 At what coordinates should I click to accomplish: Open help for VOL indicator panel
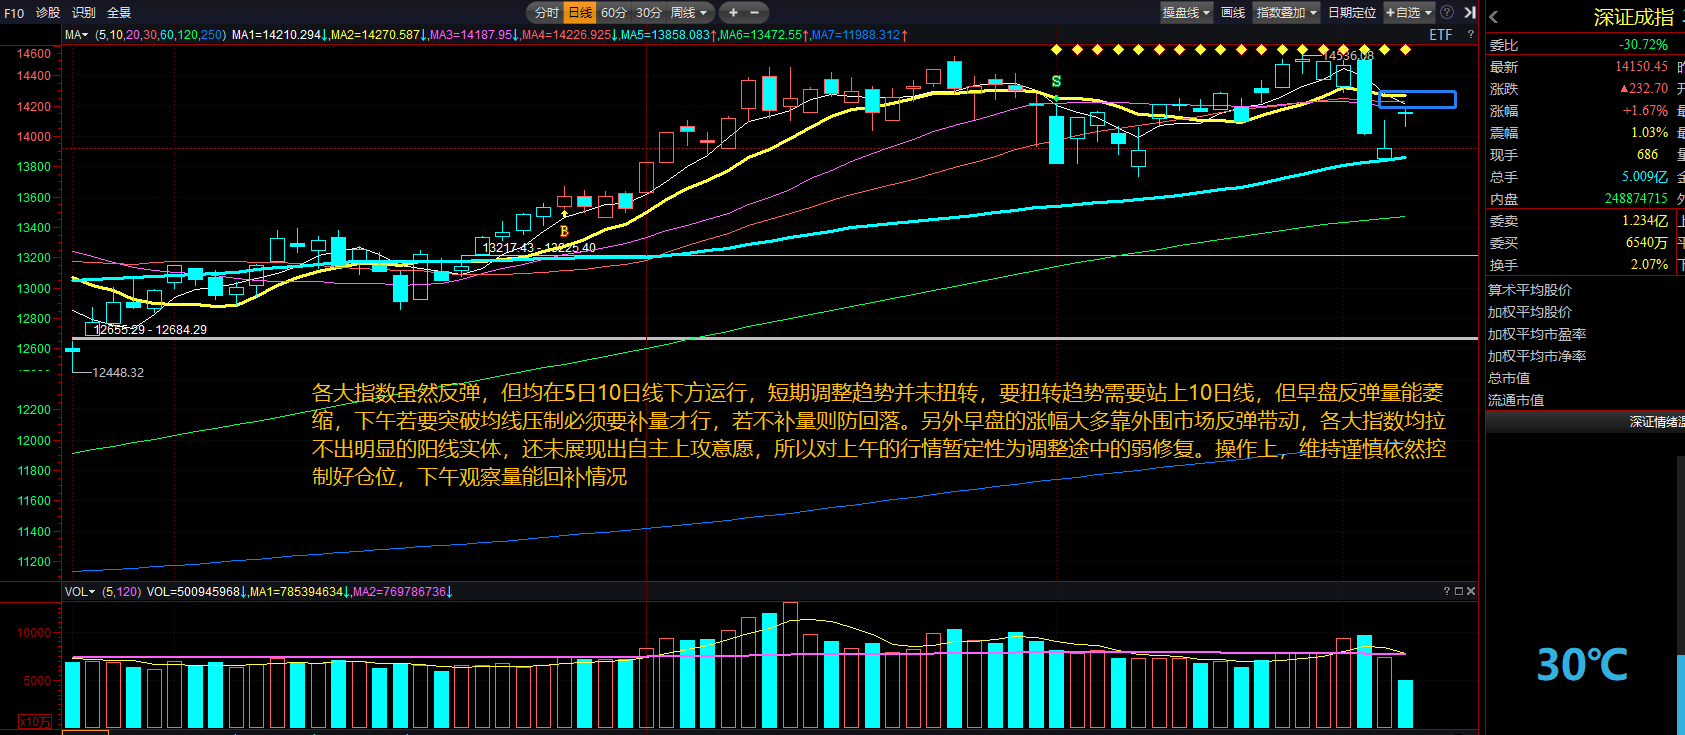tap(1446, 592)
